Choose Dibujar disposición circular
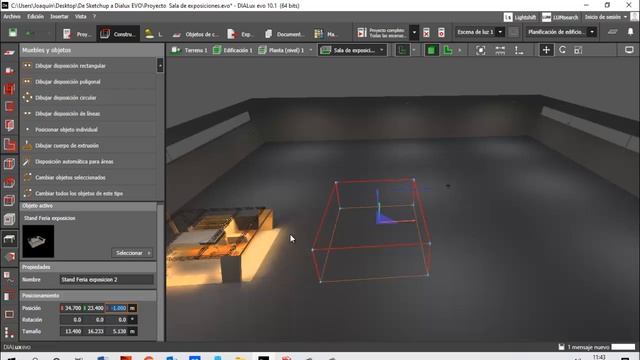 (x=88, y=98)
